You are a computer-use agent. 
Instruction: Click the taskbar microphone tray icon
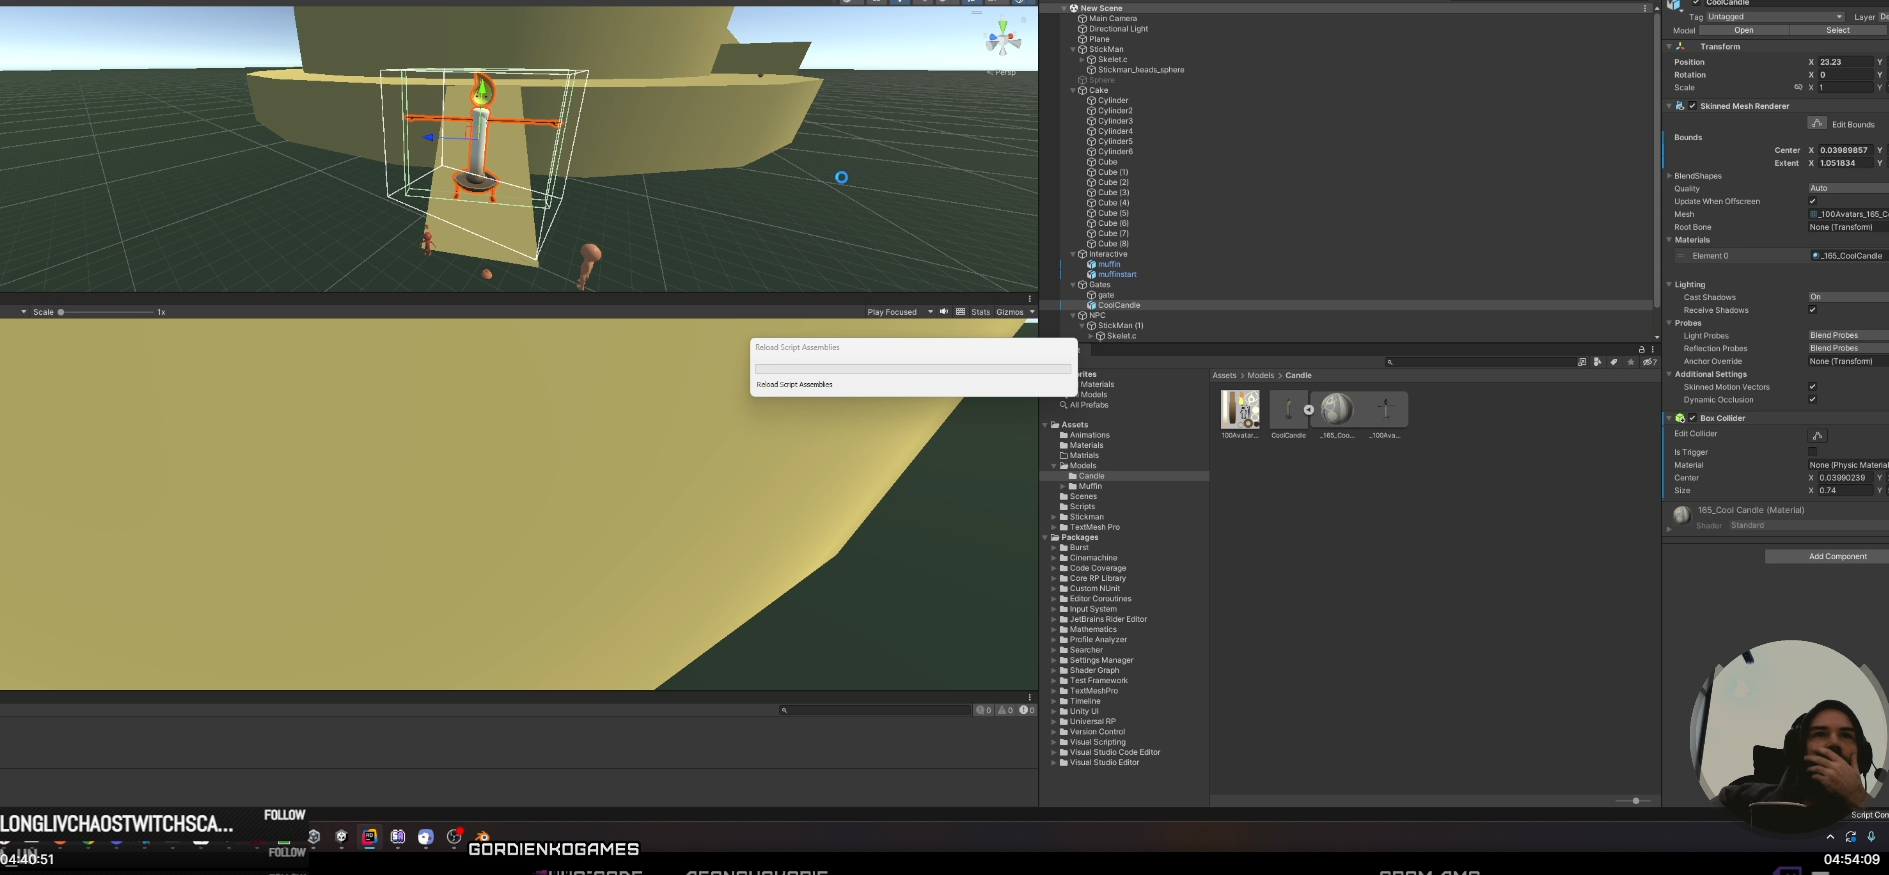[1871, 837]
